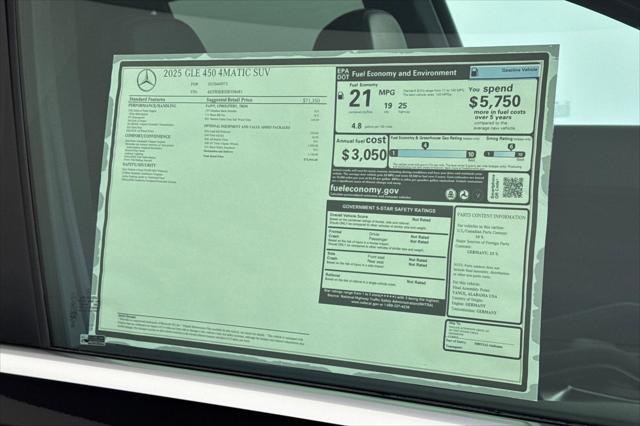Click the EPA seal icon beside fueleconomy.gov
This screenshot has height=426, width=640.
pyautogui.click(x=451, y=194)
